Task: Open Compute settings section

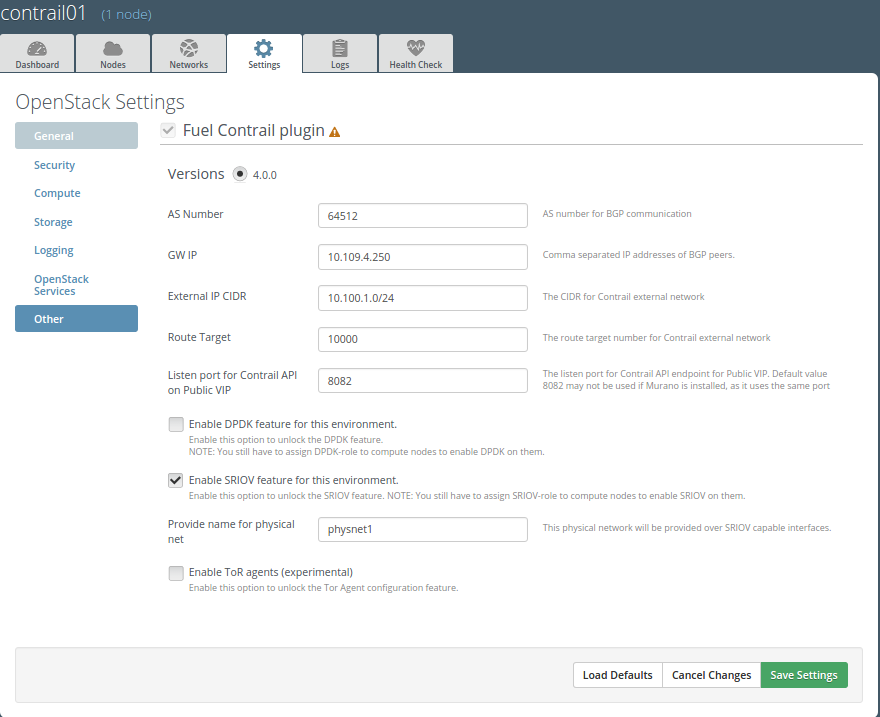Action: coord(57,193)
